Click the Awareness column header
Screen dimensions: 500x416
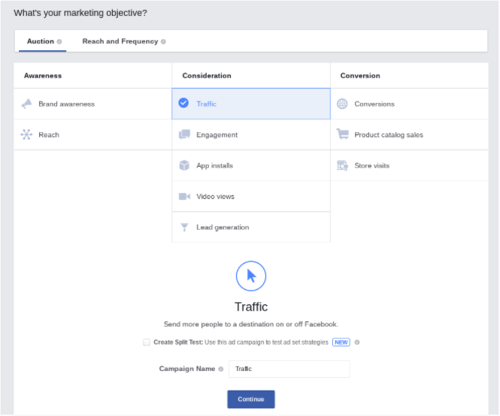pyautogui.click(x=43, y=76)
